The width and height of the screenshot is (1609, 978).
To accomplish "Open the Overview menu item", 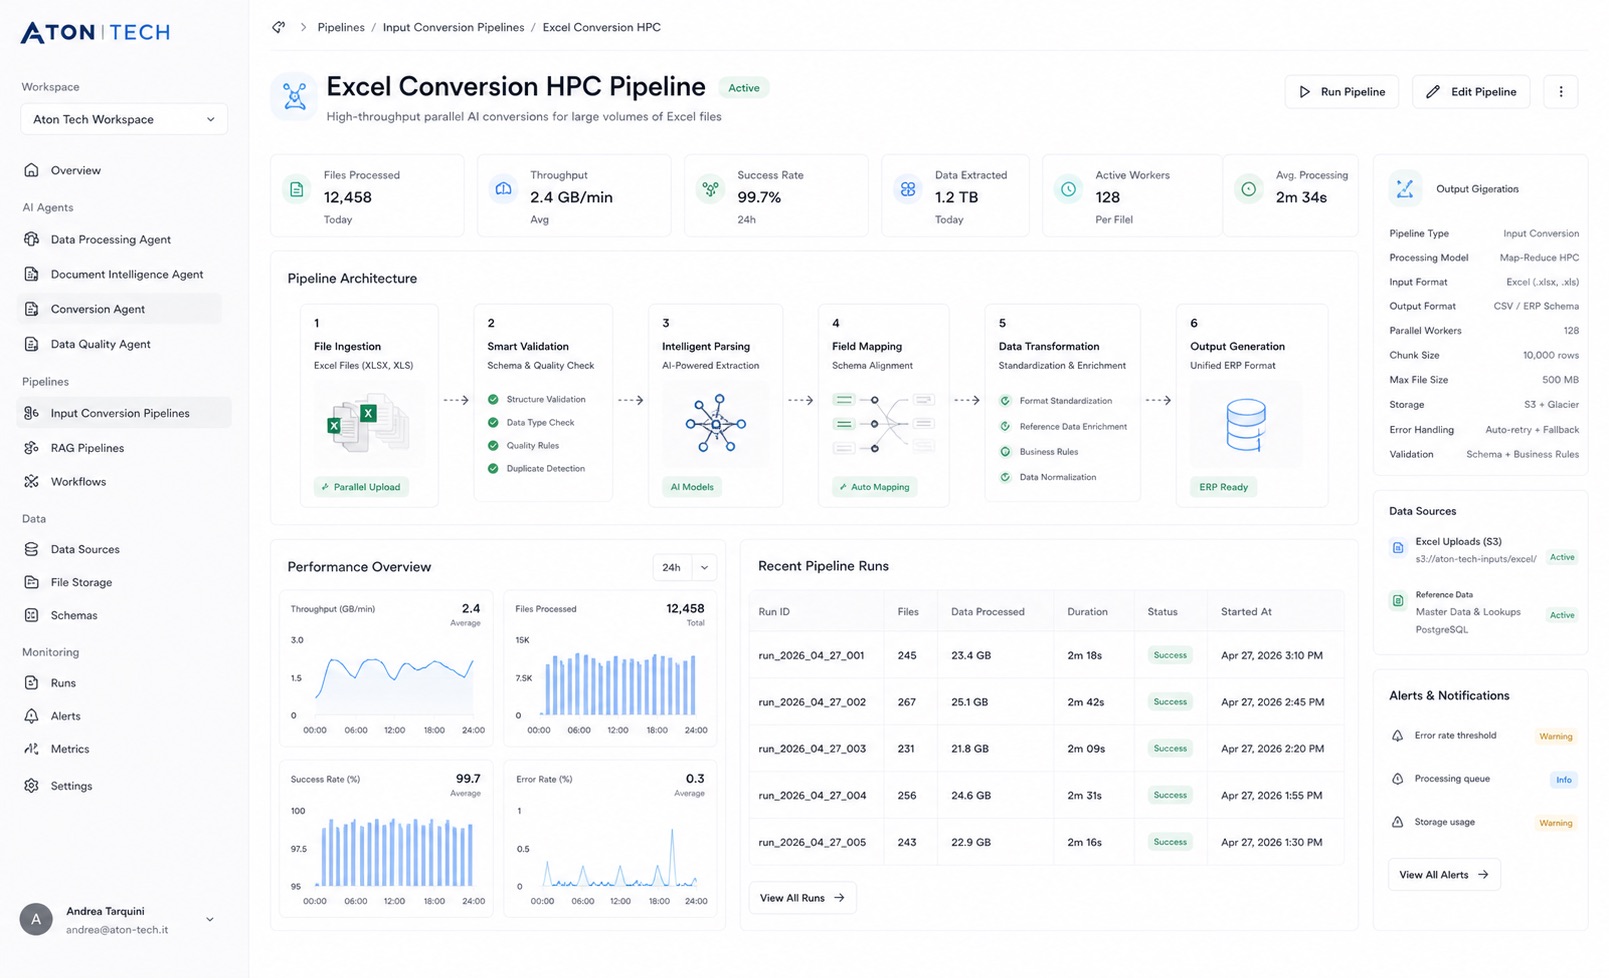I will click(x=76, y=170).
